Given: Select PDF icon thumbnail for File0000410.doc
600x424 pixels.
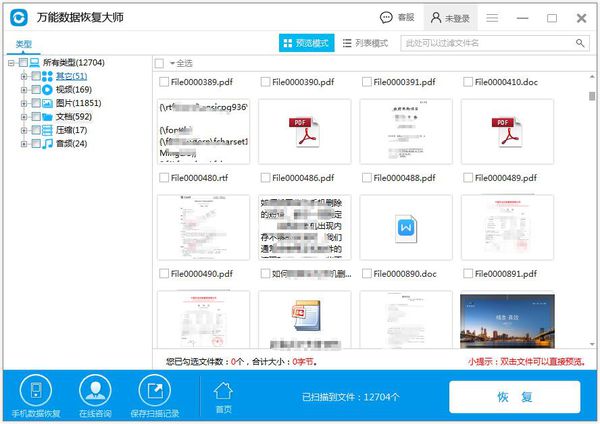Looking at the screenshot, I should coord(507,132).
